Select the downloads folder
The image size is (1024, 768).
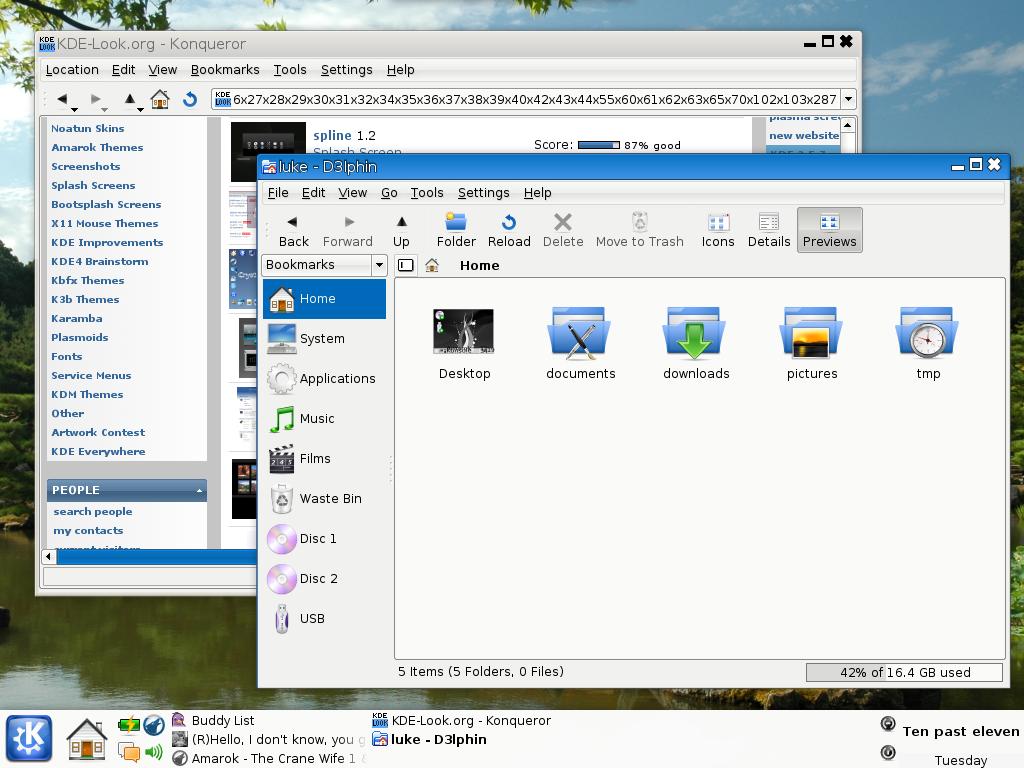[696, 344]
